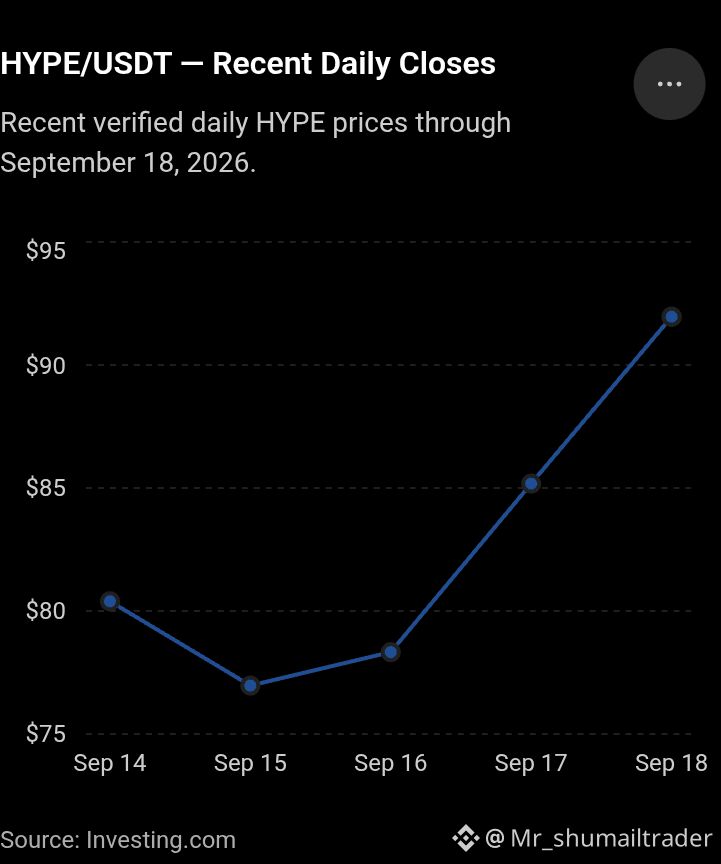
Task: Click the $75 y-axis label
Action: 46,734
